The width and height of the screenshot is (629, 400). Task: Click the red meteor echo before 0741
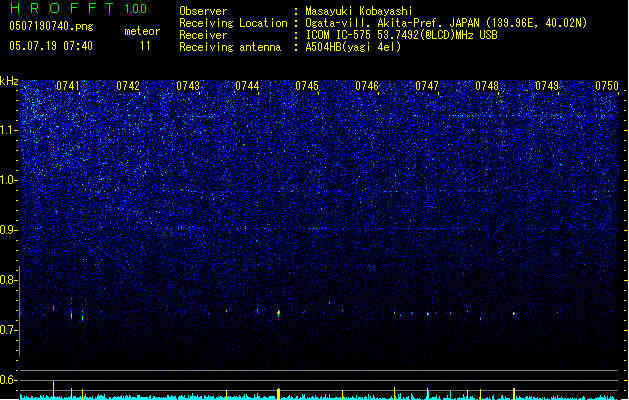[x=53, y=308]
